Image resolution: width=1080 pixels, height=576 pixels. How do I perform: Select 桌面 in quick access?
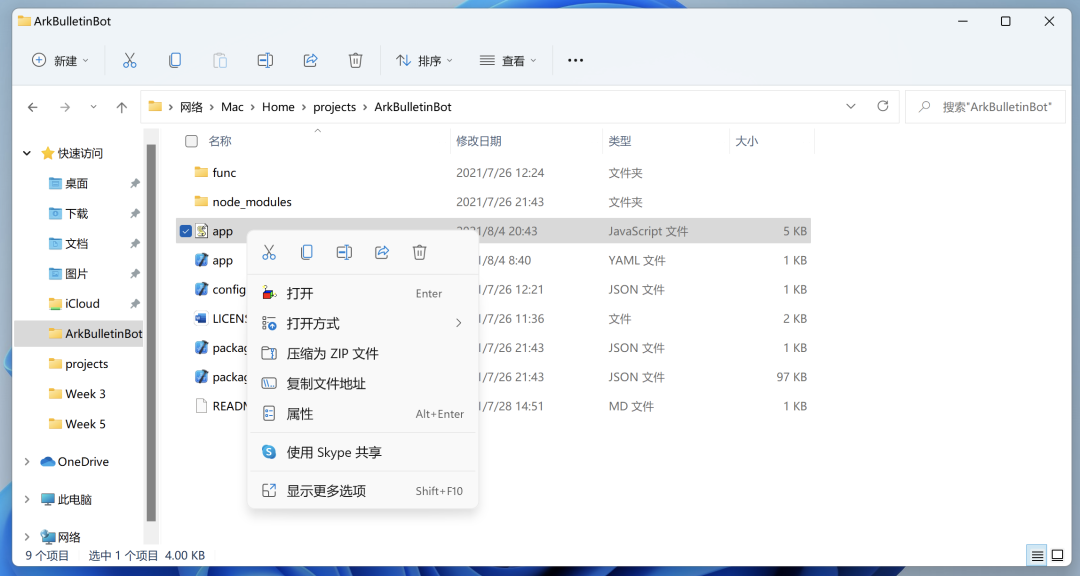(76, 183)
